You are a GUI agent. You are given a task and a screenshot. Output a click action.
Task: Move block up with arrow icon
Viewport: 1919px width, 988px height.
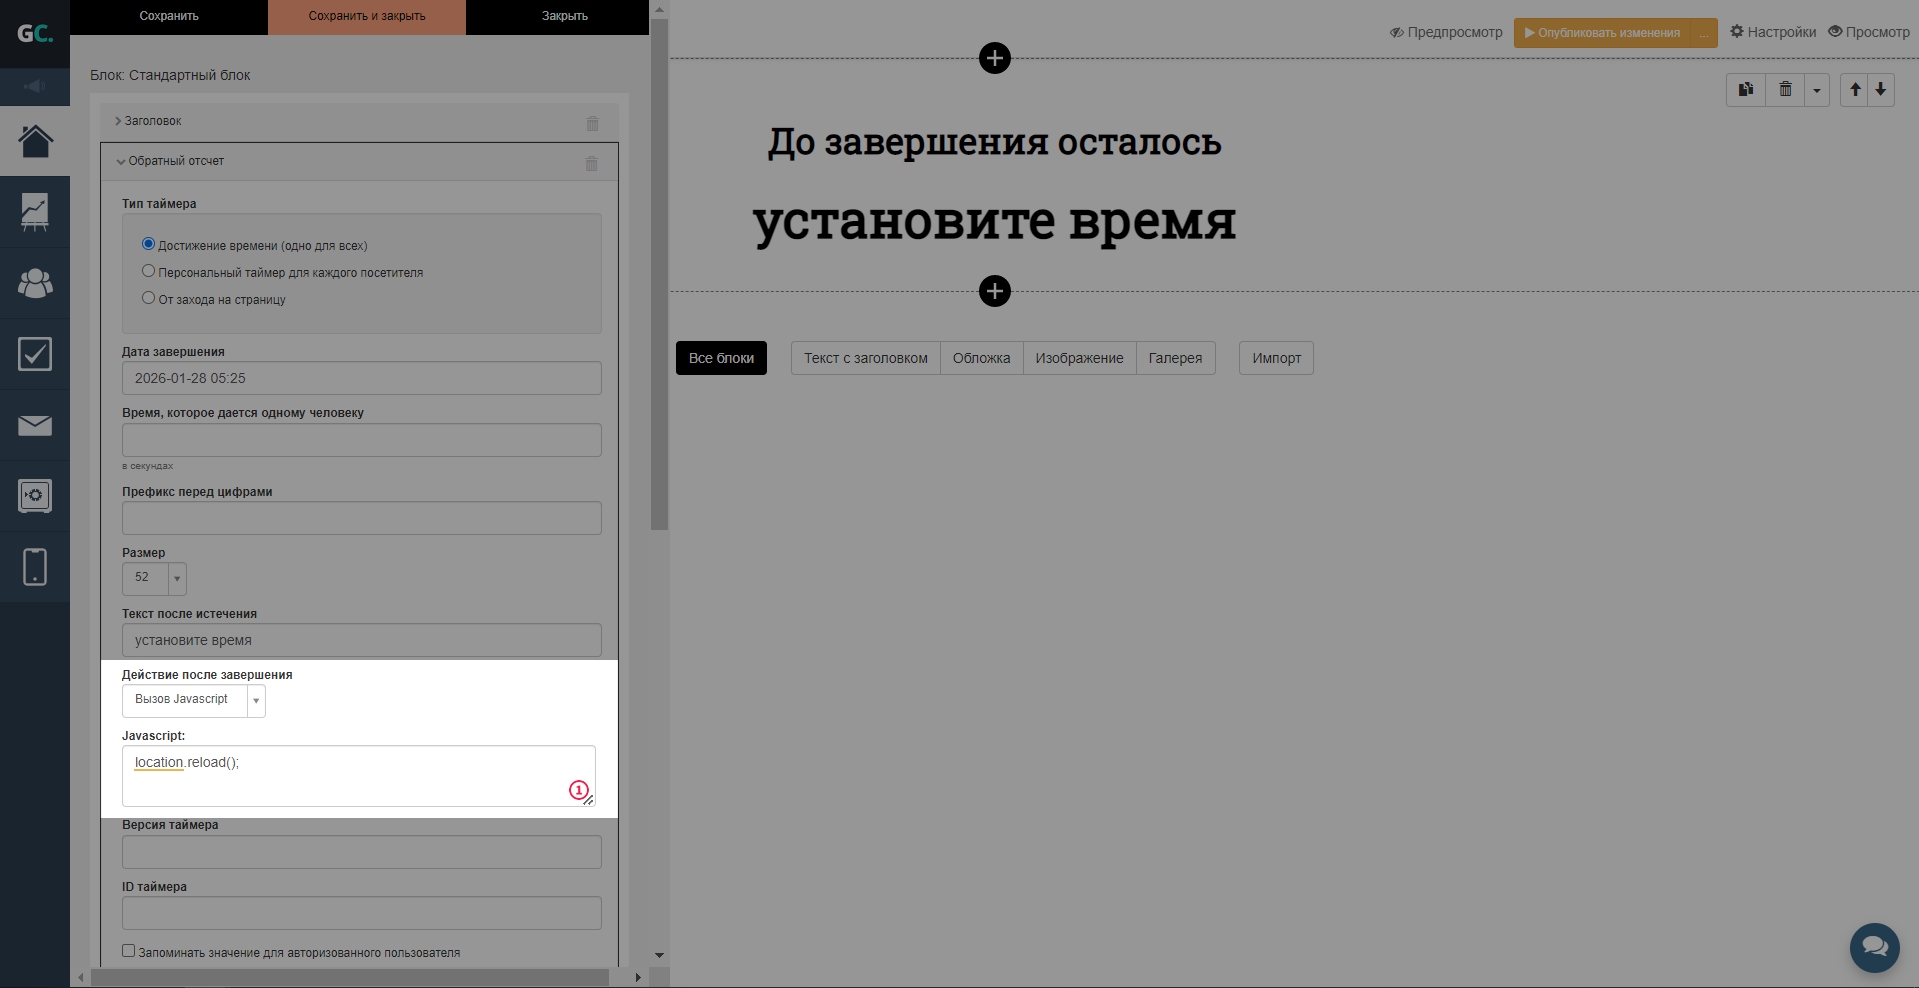1855,90
